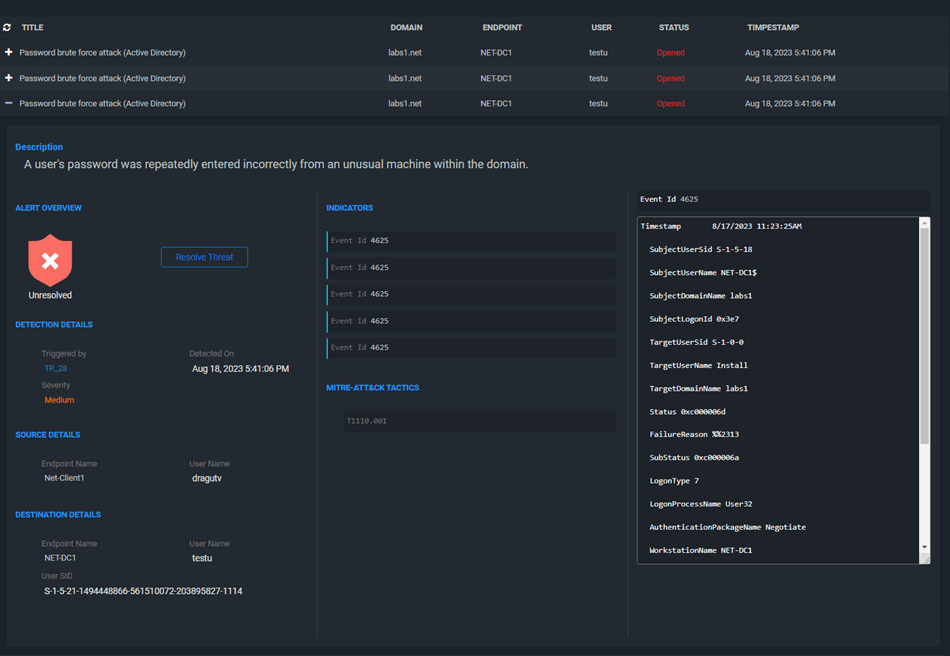Click the event details scrollbar thumb

click(924, 335)
